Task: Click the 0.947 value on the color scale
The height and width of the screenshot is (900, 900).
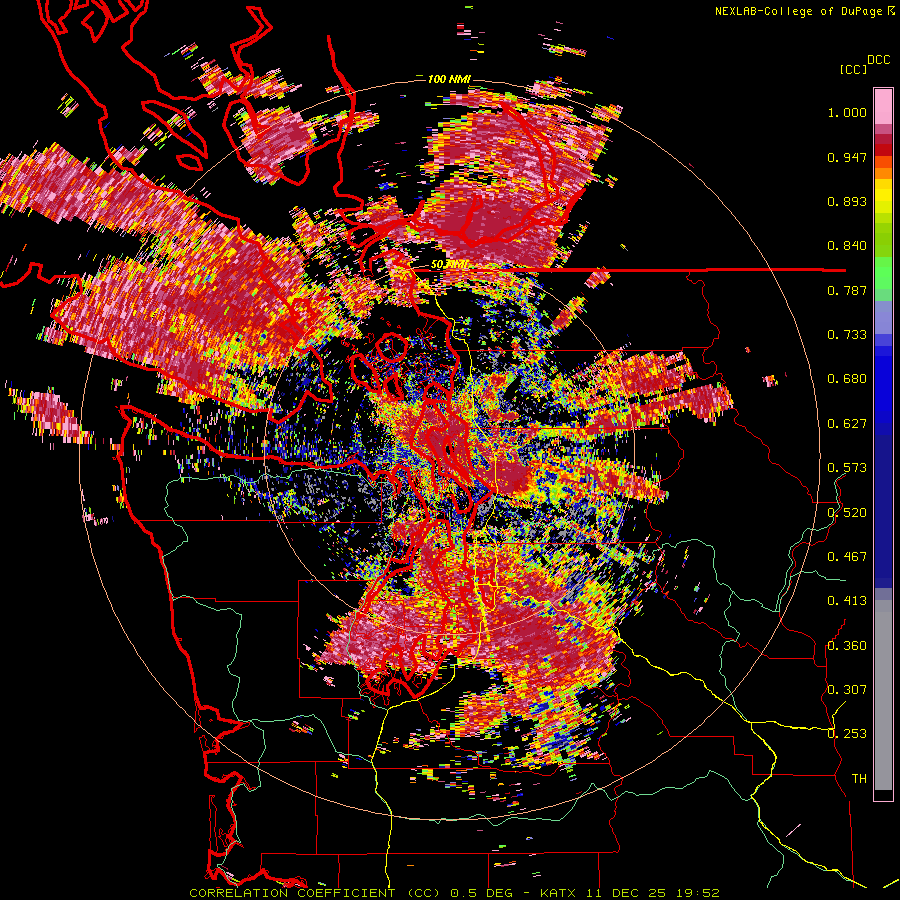Action: pyautogui.click(x=847, y=157)
